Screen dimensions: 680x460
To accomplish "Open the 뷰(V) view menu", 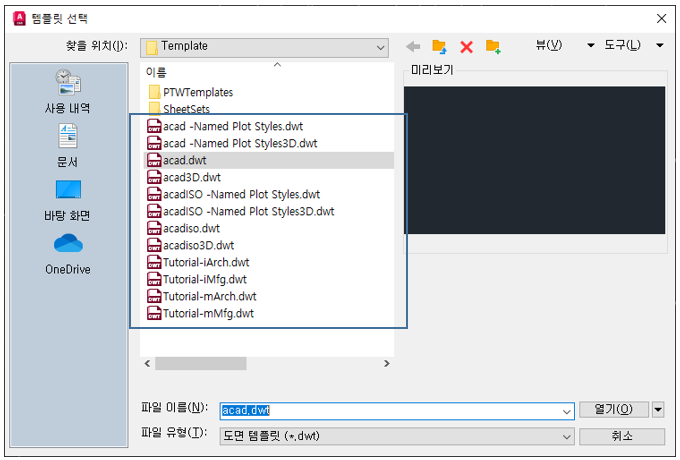I will pyautogui.click(x=549, y=45).
